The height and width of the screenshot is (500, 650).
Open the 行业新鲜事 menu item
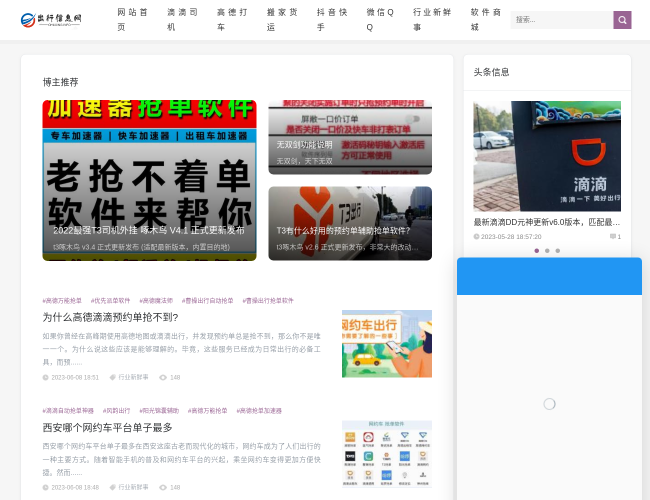pos(432,19)
